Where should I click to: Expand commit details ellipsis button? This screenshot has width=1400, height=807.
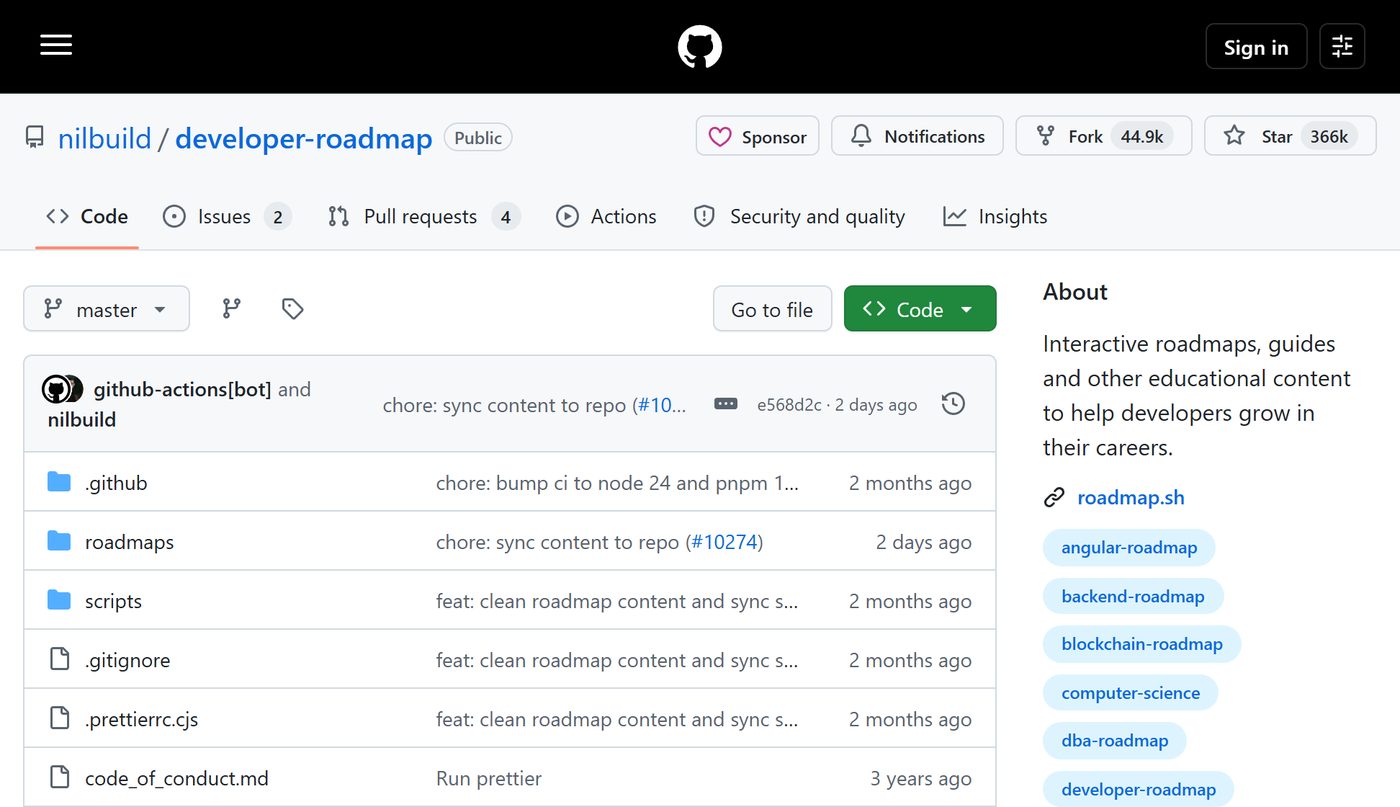point(726,404)
